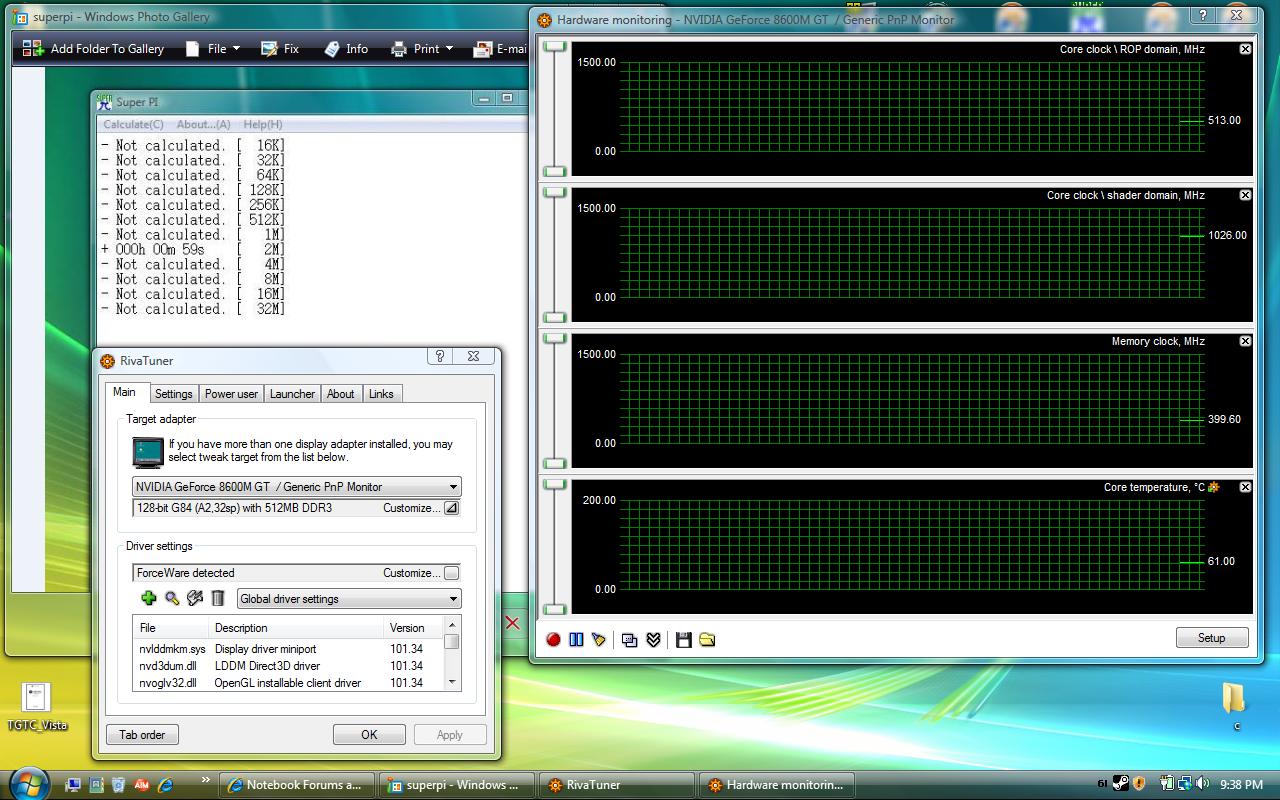Click the E-mail button in Photo Gallery toolbar
This screenshot has height=800, width=1280.
(500, 48)
